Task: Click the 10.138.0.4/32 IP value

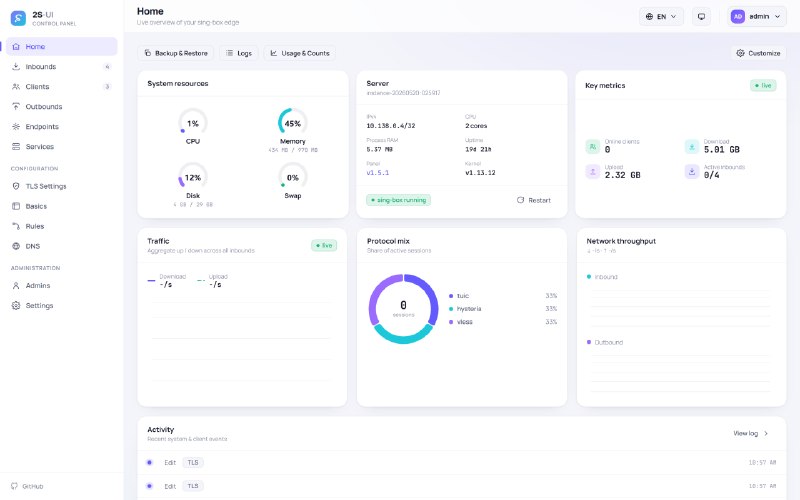Action: [391, 126]
